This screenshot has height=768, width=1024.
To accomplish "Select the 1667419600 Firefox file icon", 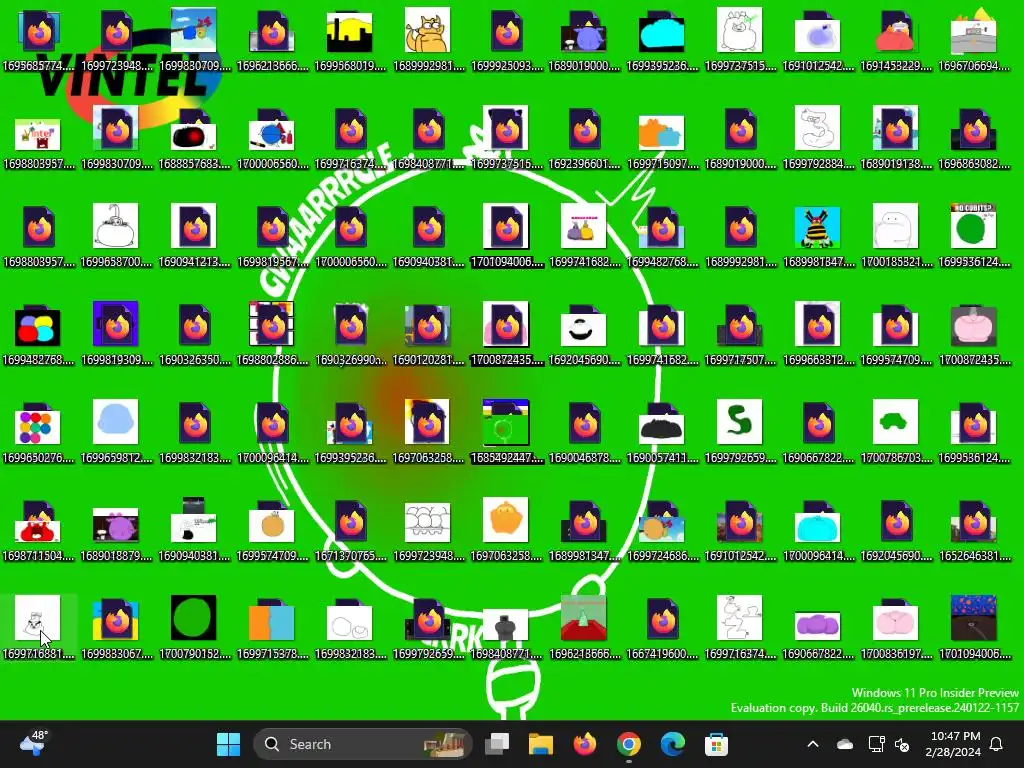I will tap(662, 626).
